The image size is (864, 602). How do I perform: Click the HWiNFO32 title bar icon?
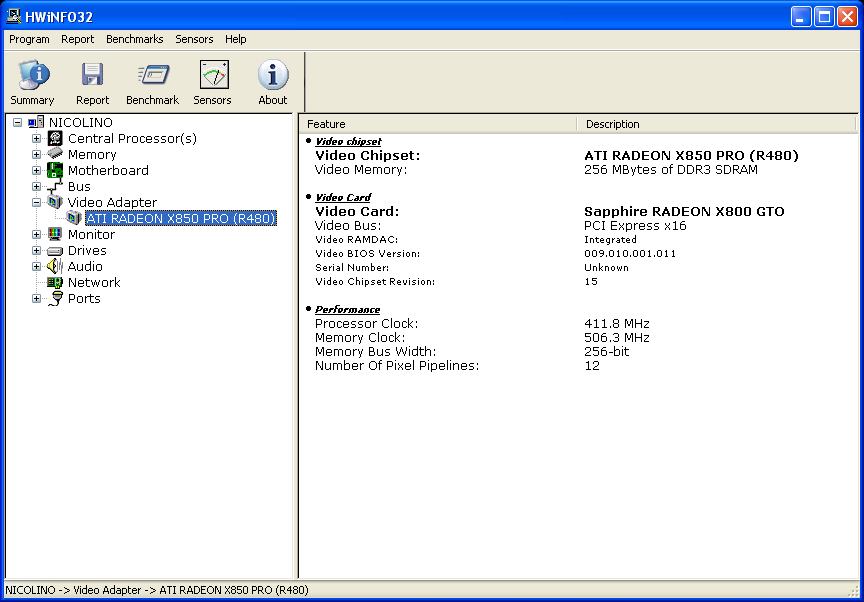14,17
